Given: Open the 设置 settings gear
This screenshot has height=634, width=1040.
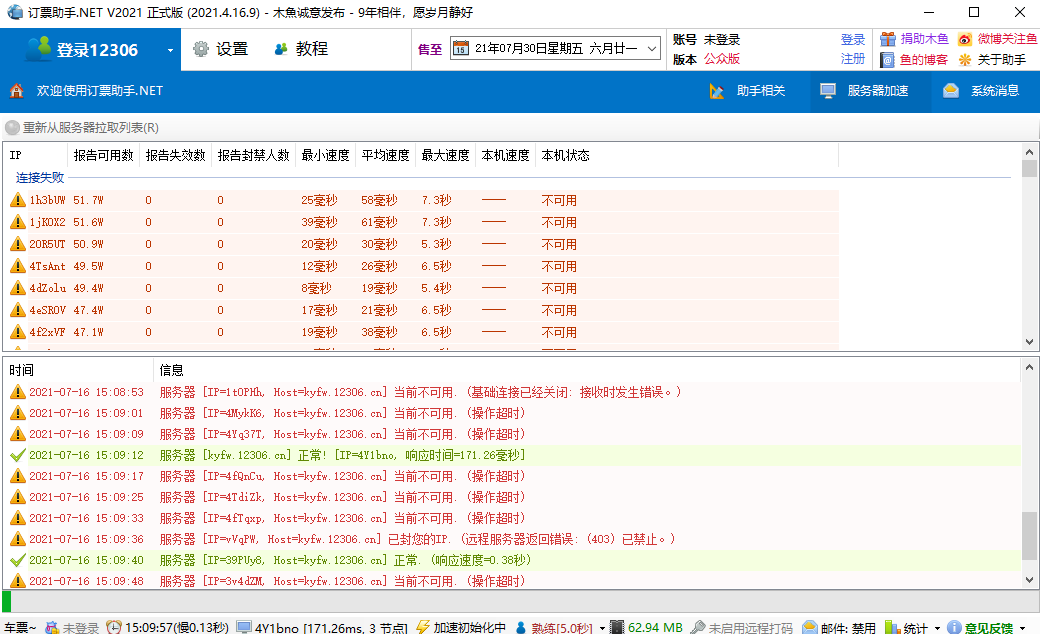Looking at the screenshot, I should [201, 49].
